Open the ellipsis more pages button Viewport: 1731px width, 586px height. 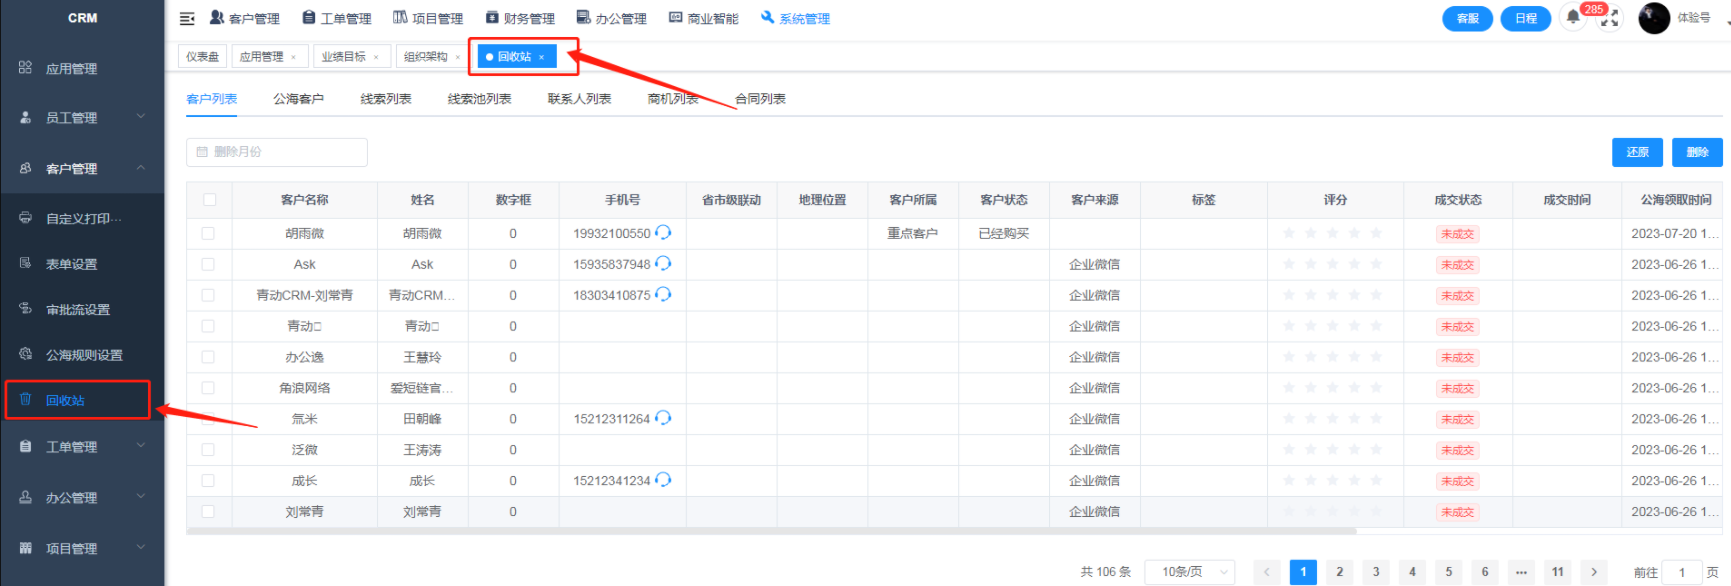coord(1521,572)
